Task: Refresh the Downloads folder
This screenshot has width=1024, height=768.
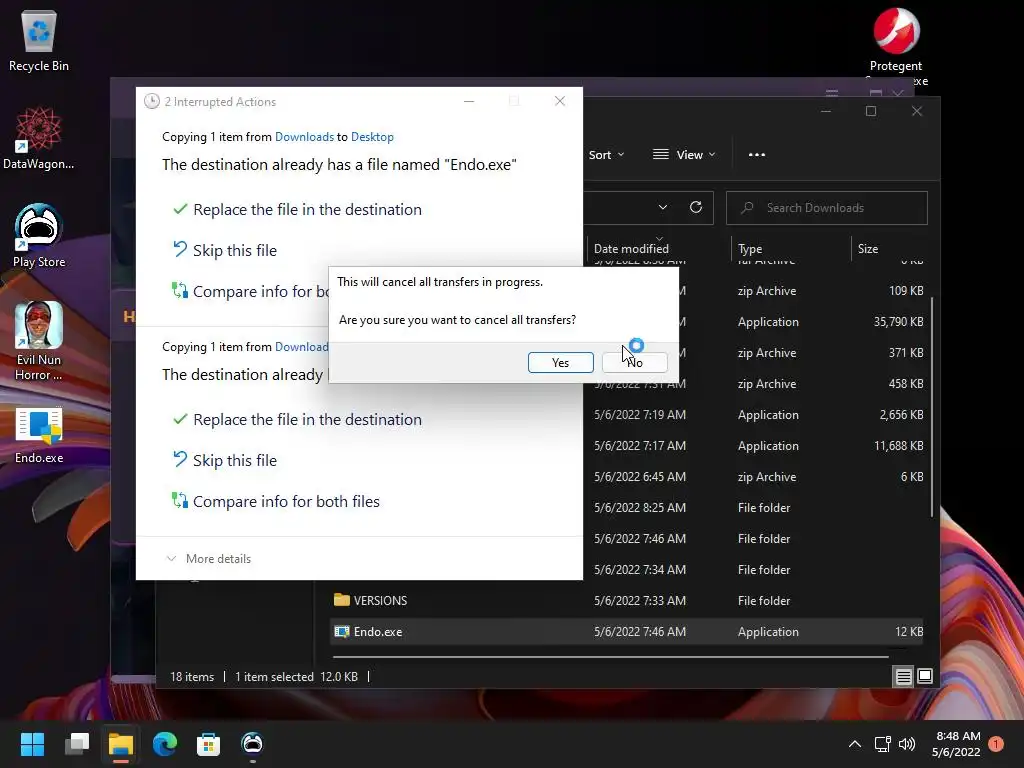Action: pyautogui.click(x=696, y=208)
